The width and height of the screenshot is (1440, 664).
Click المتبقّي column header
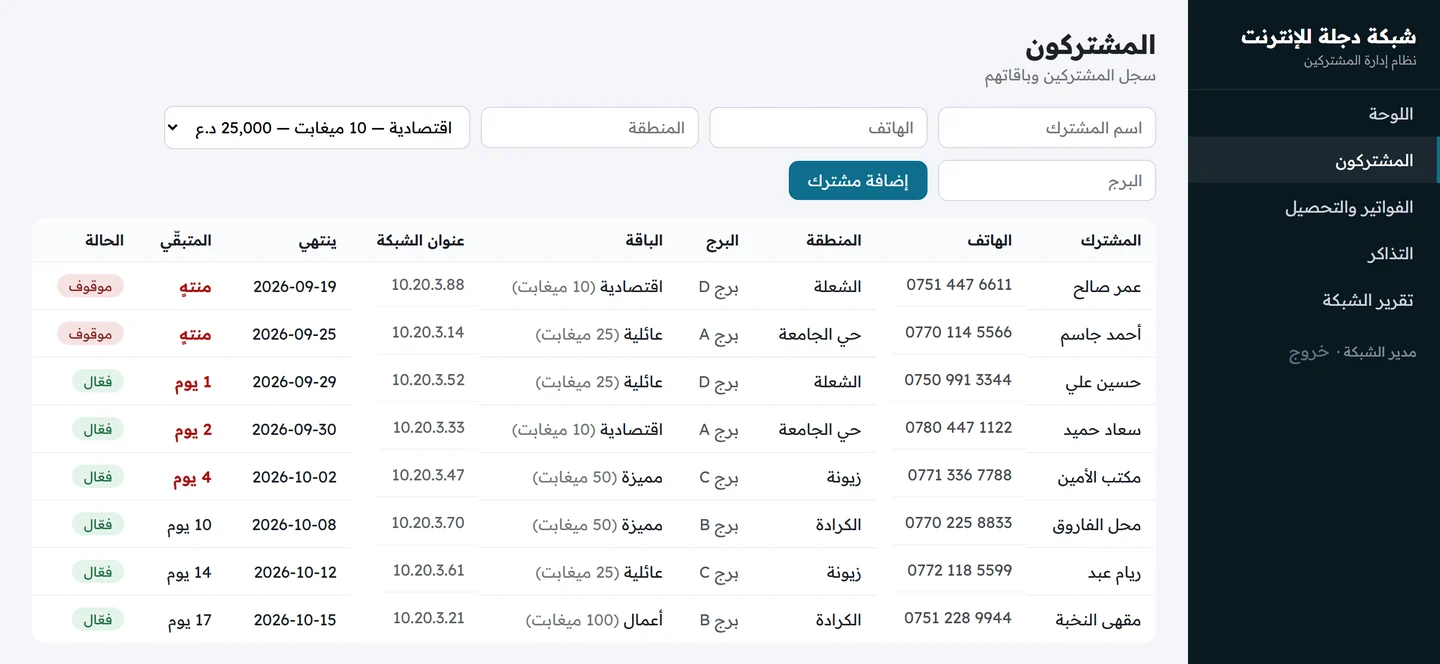(186, 240)
